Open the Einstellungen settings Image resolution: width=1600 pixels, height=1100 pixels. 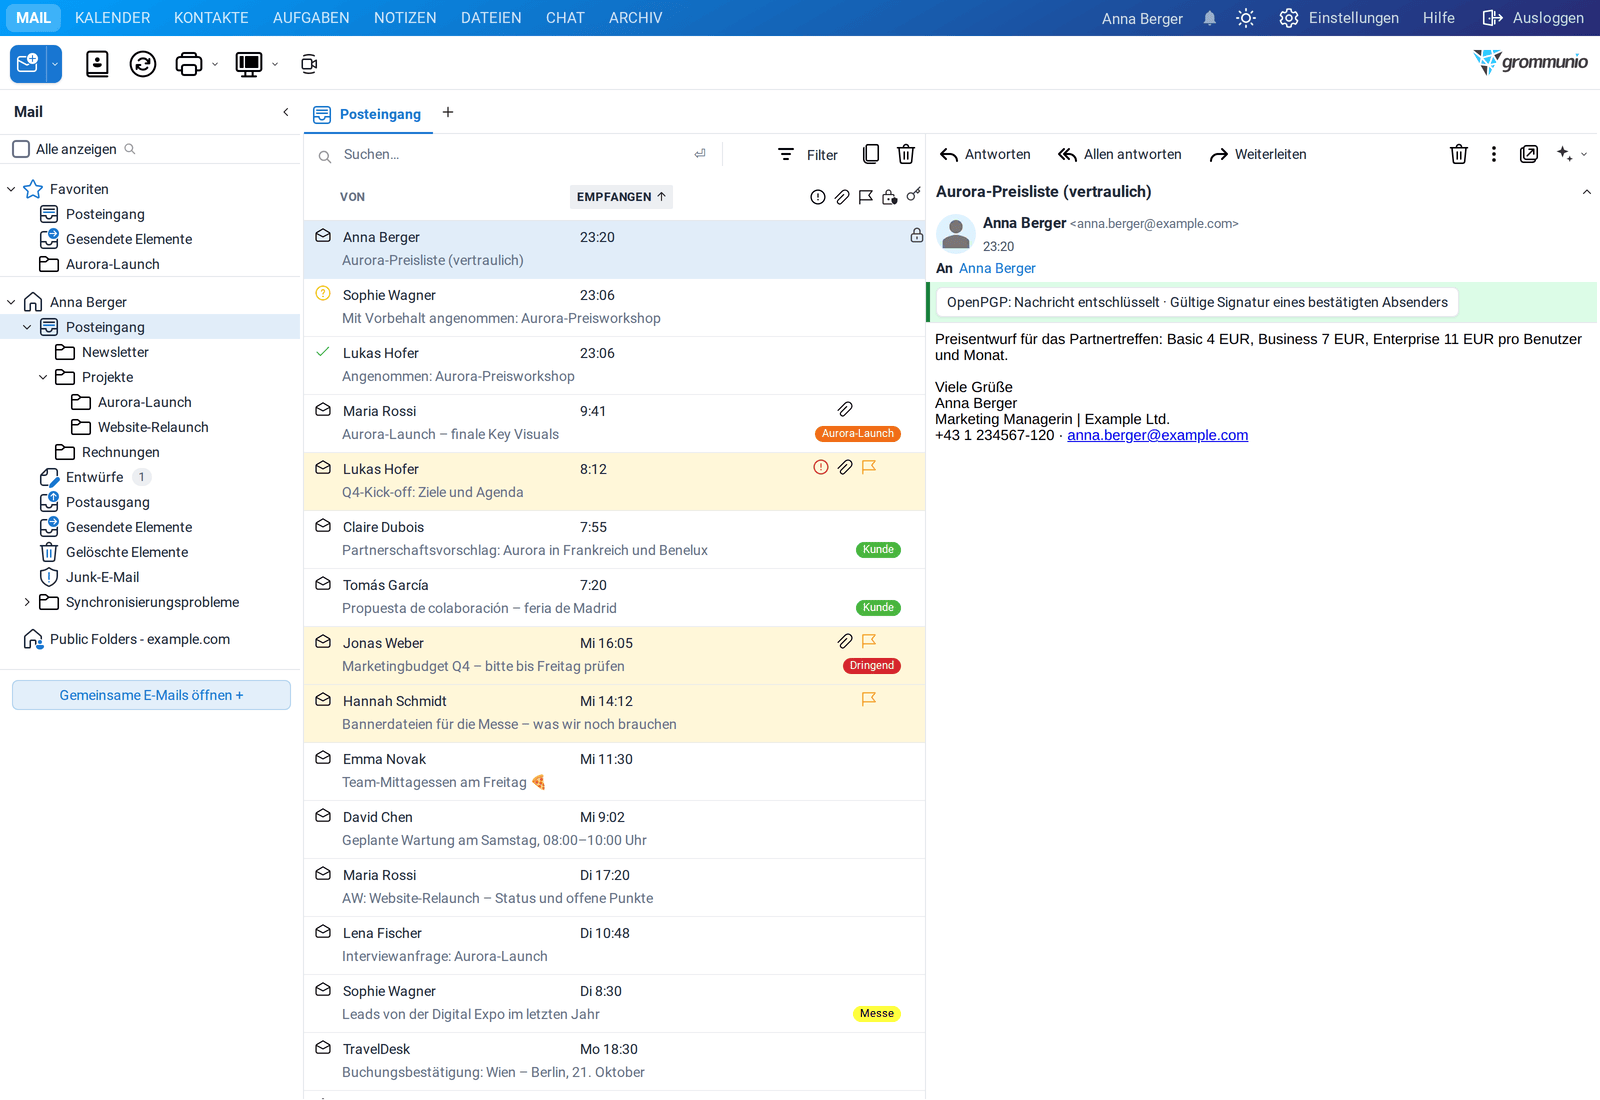(1339, 18)
